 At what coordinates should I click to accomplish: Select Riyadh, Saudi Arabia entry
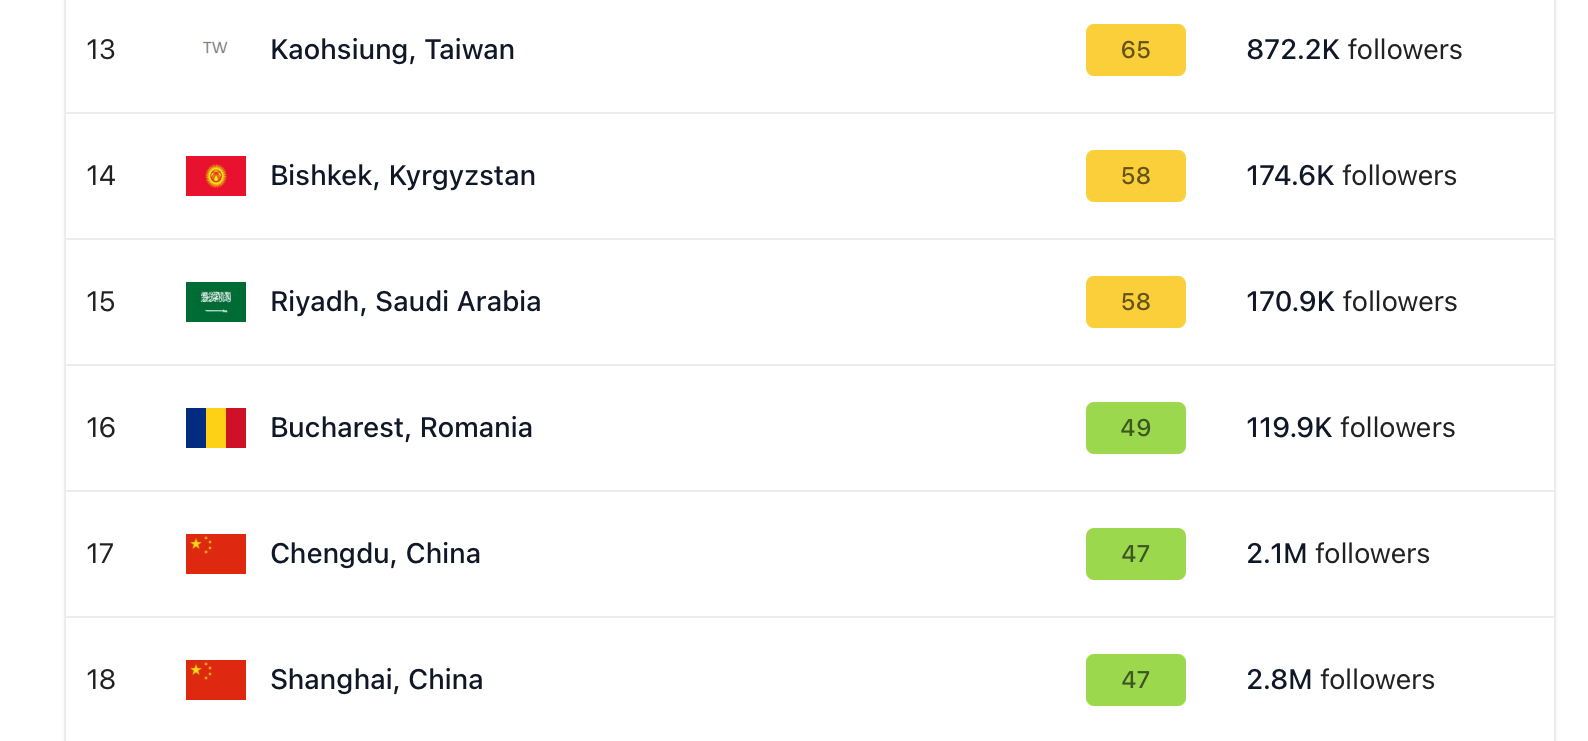[405, 302]
